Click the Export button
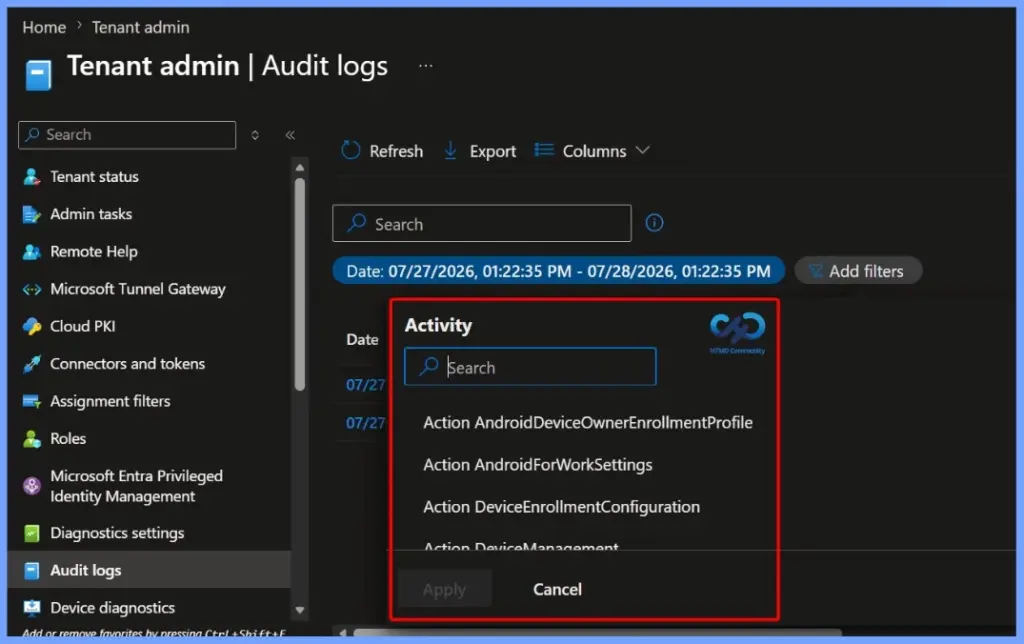The height and width of the screenshot is (644, 1024). pos(480,151)
